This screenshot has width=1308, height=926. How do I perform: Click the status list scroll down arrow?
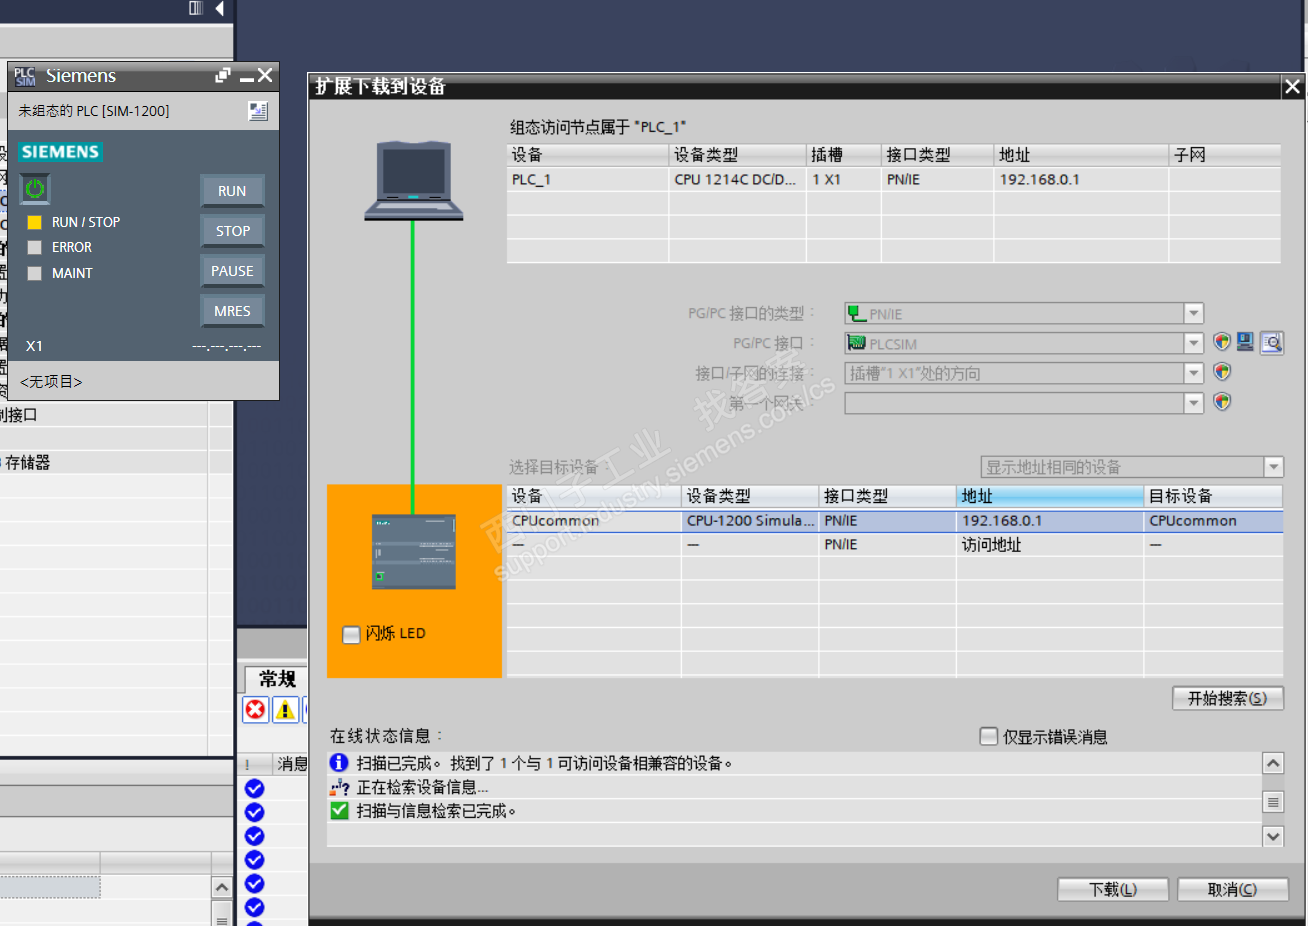pyautogui.click(x=1273, y=836)
